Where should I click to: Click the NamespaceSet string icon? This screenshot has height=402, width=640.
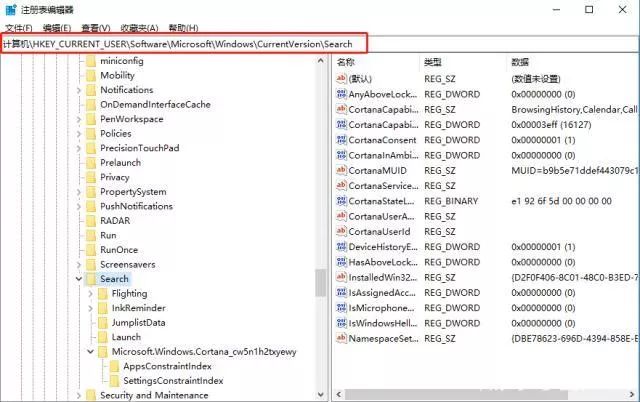[341, 338]
